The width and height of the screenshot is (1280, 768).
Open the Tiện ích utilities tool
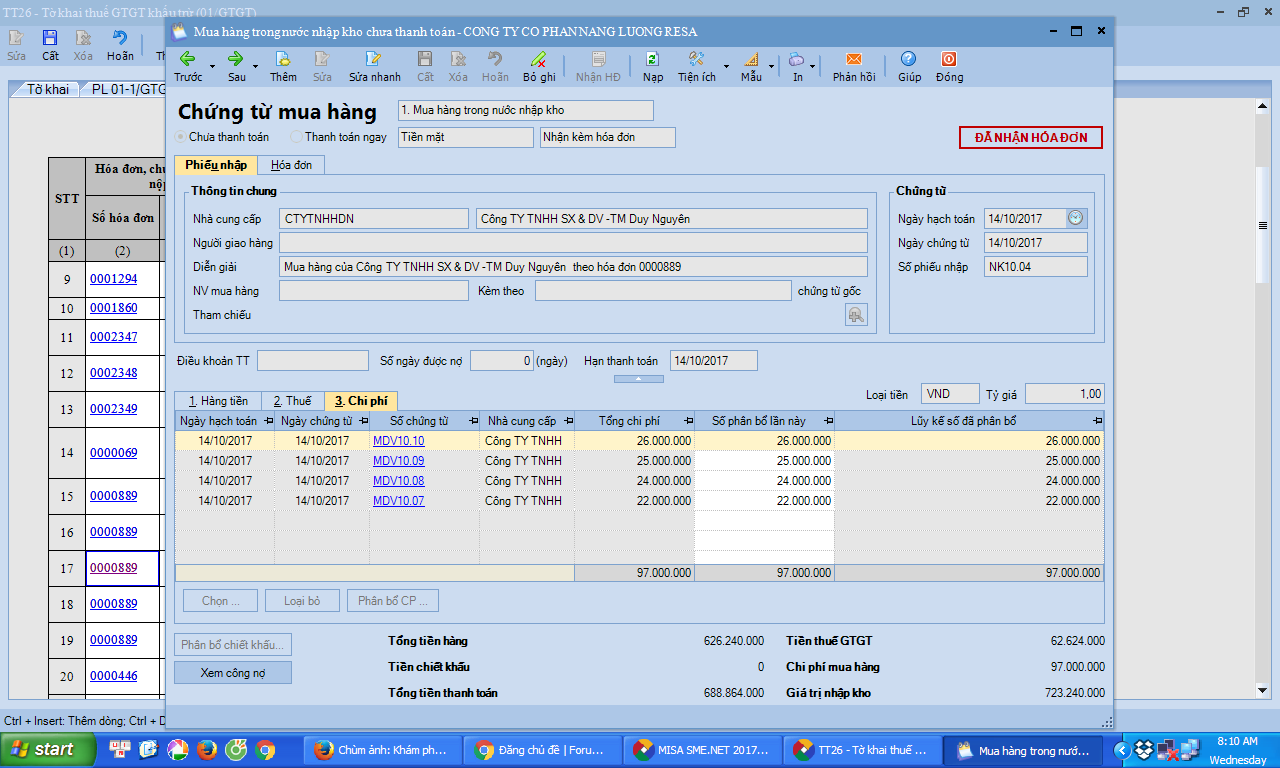696,66
